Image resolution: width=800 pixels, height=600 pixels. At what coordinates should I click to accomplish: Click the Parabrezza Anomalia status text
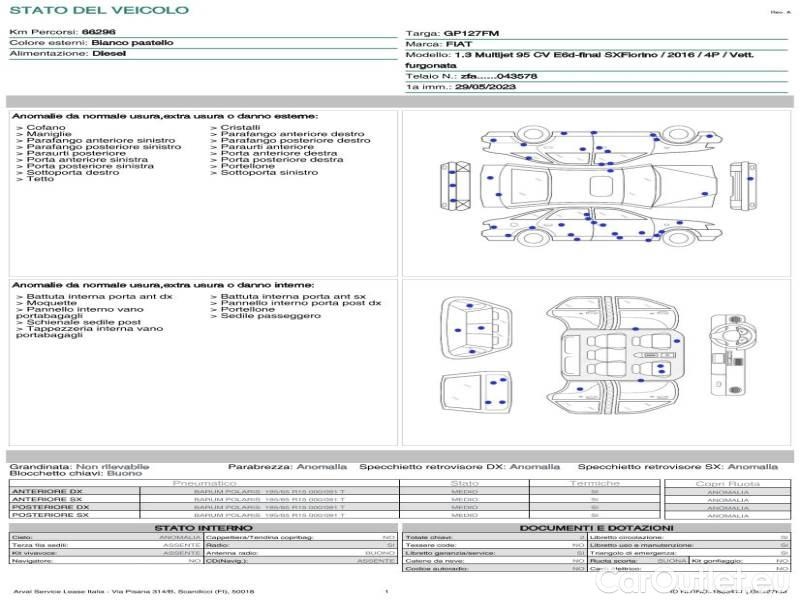[x=288, y=466]
